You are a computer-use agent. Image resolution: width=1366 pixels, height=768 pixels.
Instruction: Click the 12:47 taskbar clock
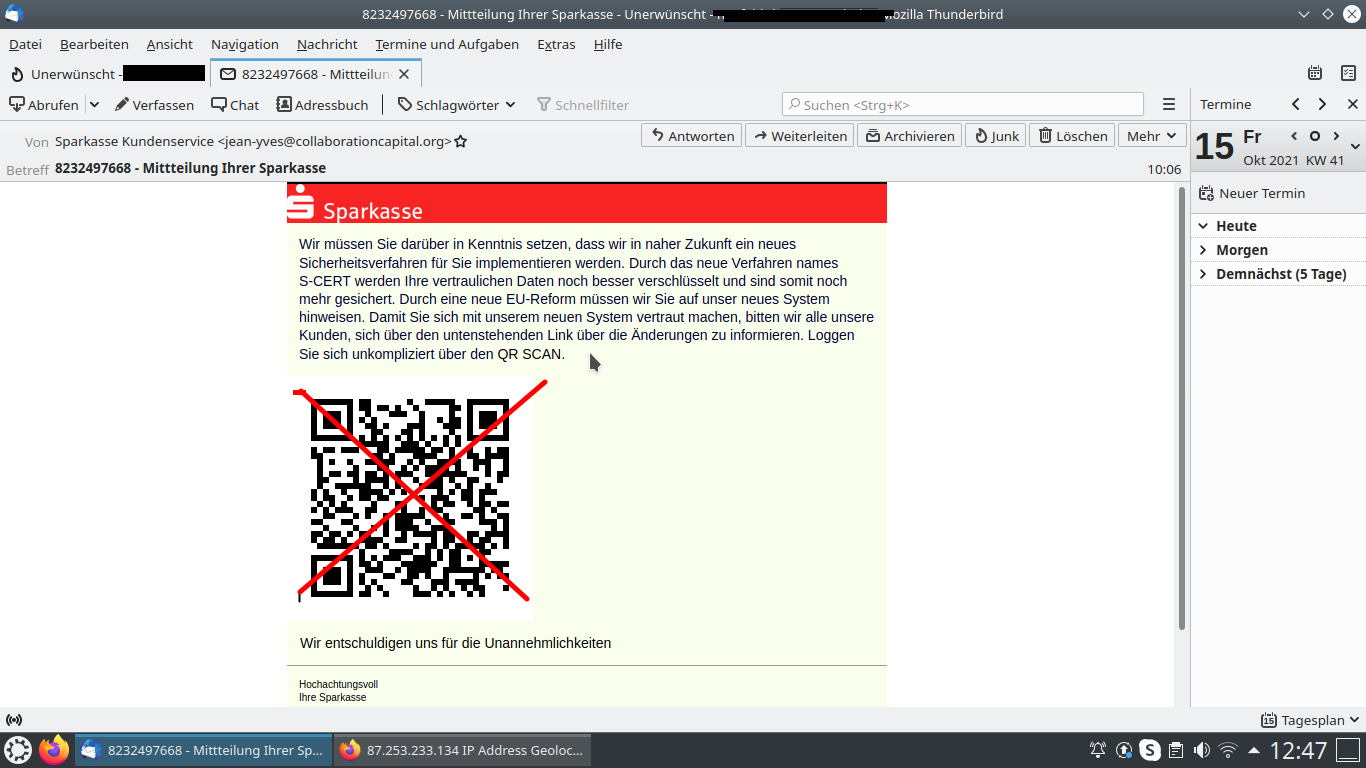(1298, 750)
